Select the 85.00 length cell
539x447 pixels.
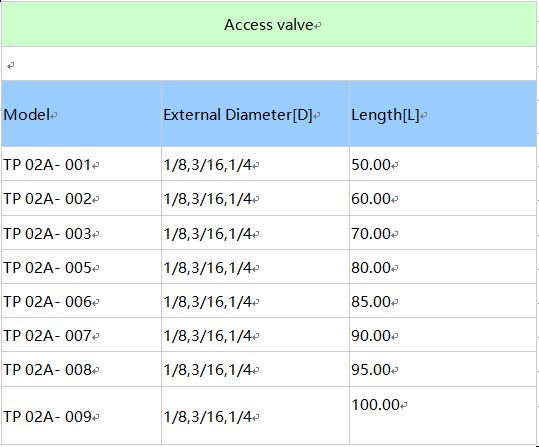[x=443, y=301]
